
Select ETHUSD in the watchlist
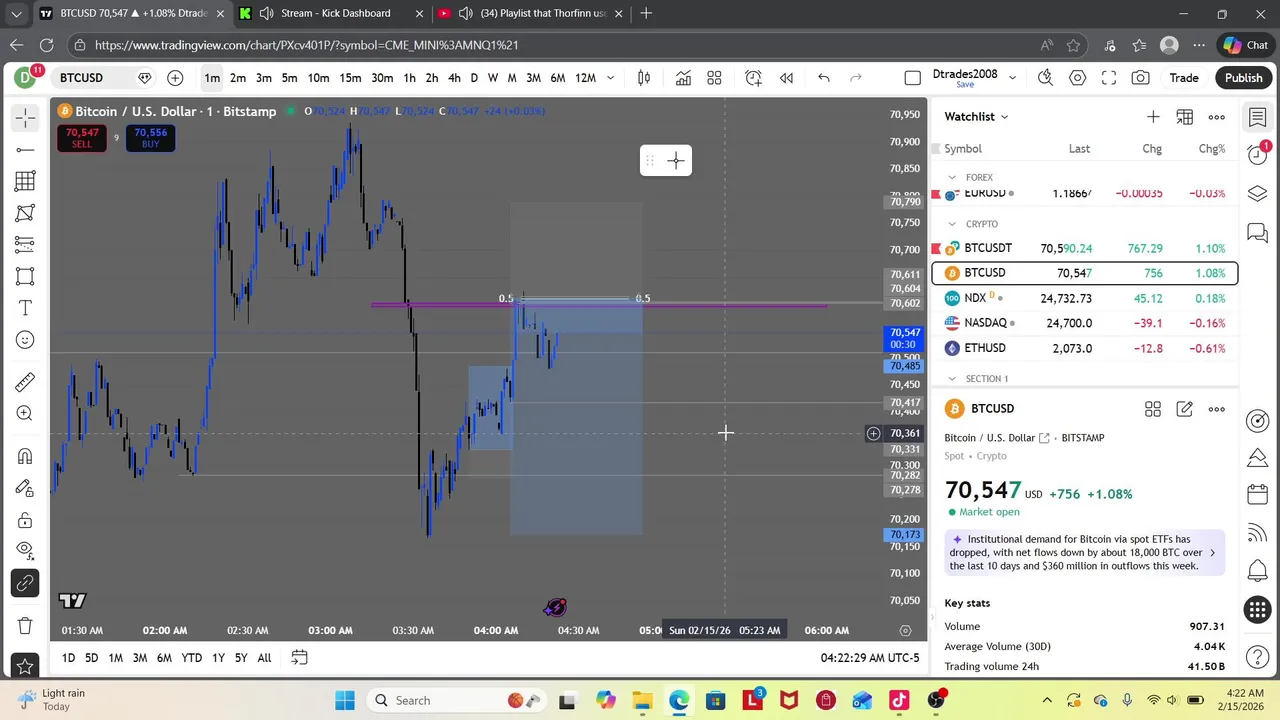(x=1085, y=348)
